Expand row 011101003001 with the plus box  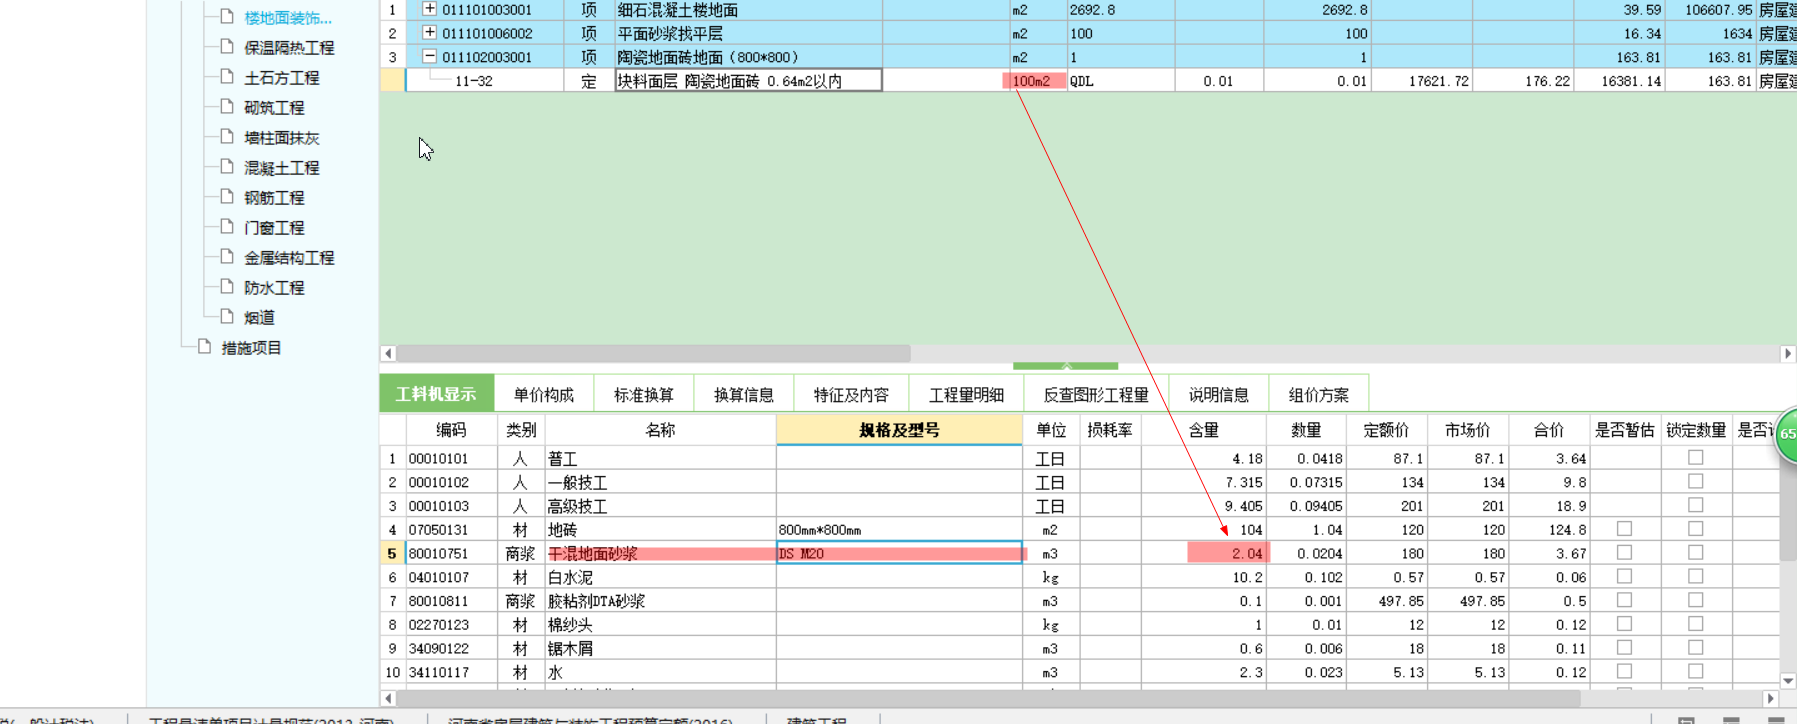tap(429, 9)
